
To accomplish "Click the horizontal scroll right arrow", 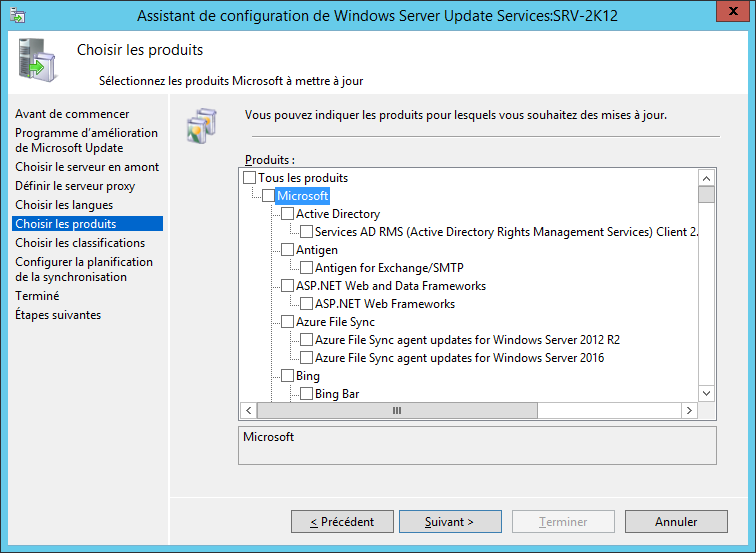I will click(x=689, y=410).
